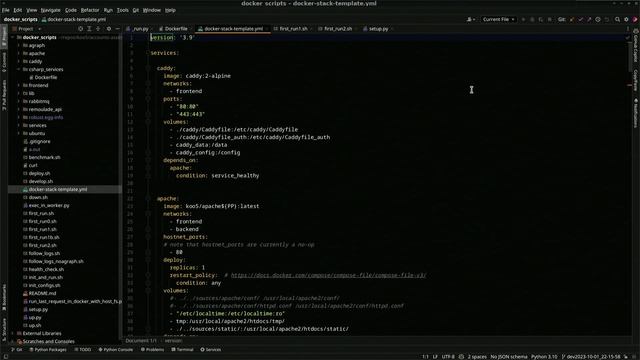Click the Search Everywhere magnifier icon
Screen dimensions: 640x360
pyautogui.click(x=618, y=19)
